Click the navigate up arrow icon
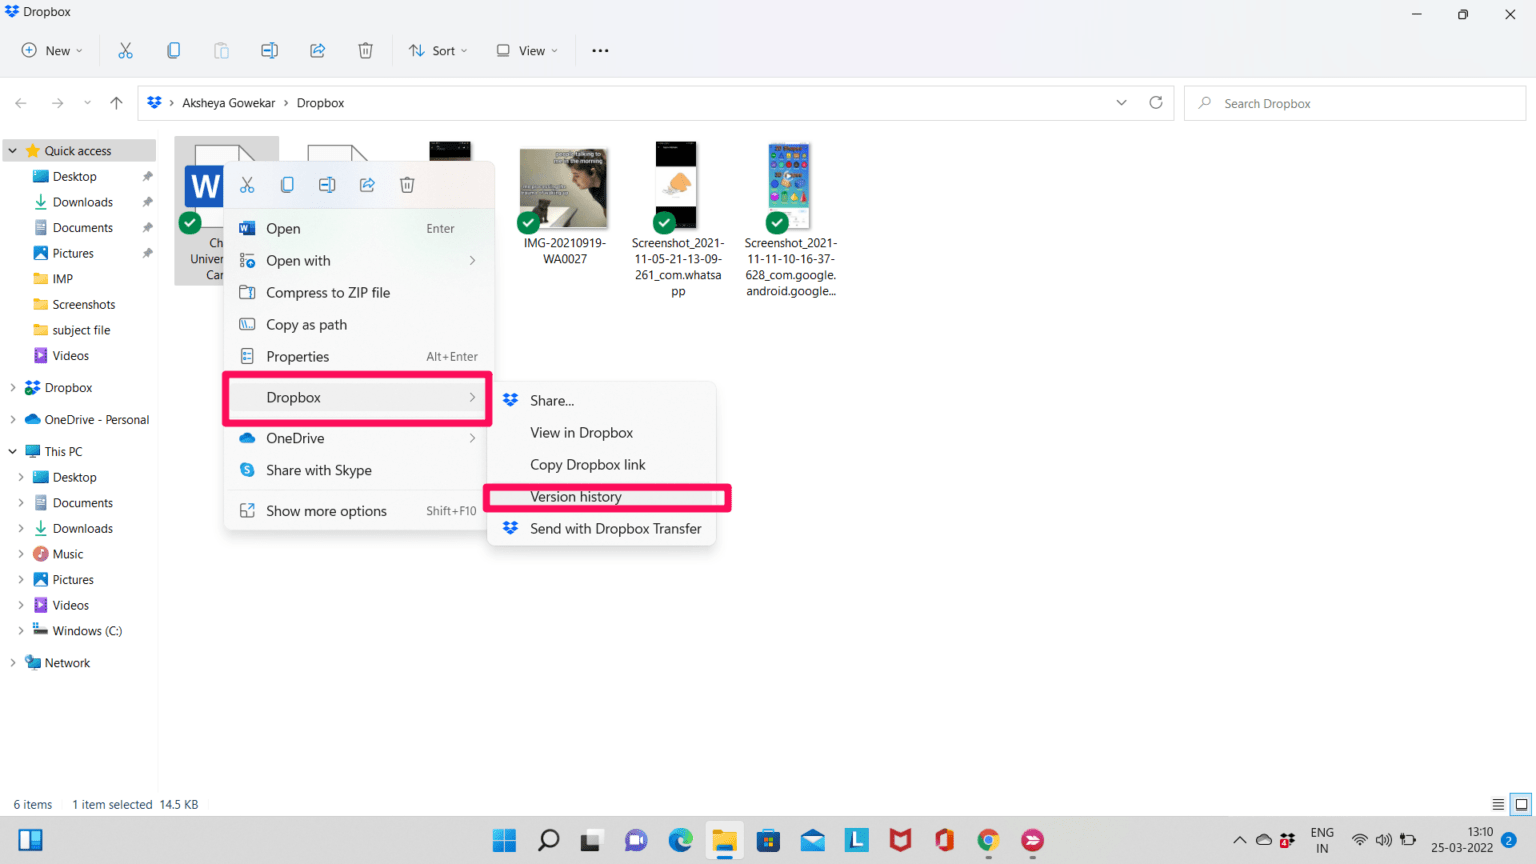1536x864 pixels. [x=116, y=102]
